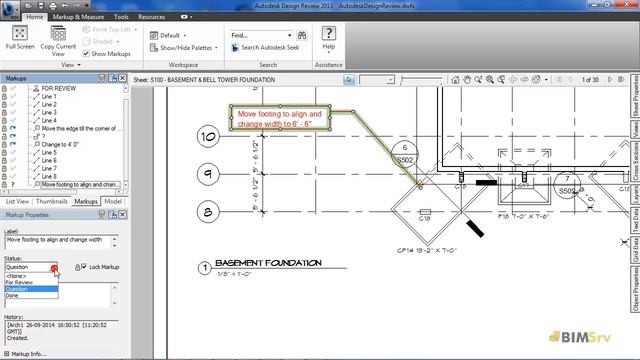Select the arrow Select tool in canvas toolbar
640x360 pixels.
(x=349, y=80)
